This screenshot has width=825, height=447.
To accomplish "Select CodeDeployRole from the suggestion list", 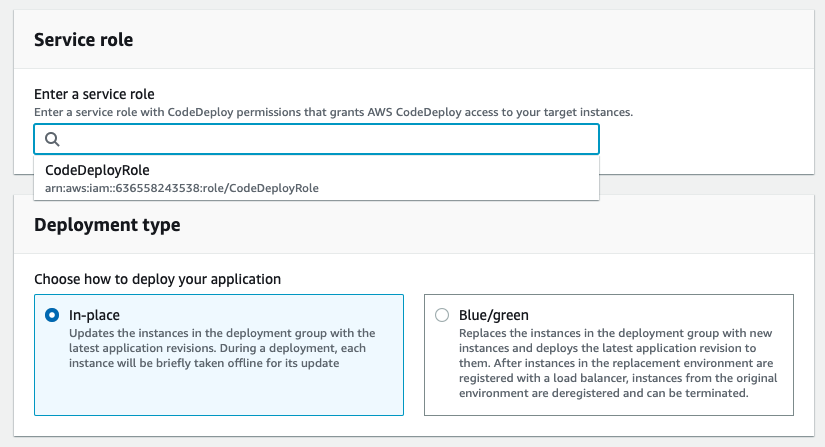I will click(97, 170).
